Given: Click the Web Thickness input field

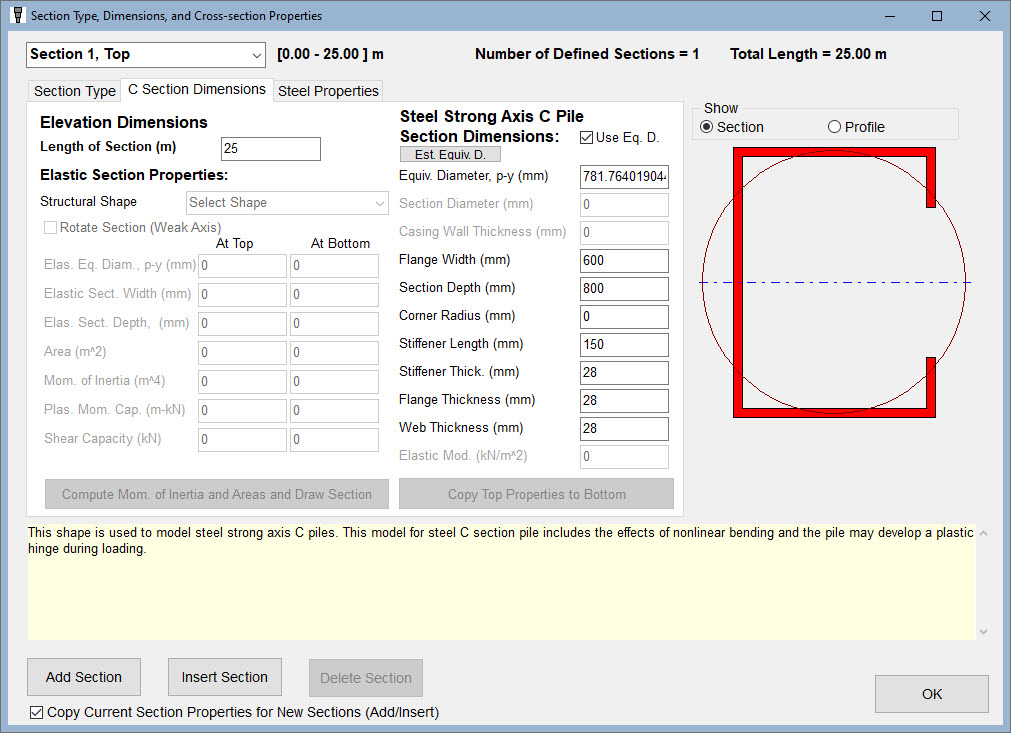Looking at the screenshot, I should pyautogui.click(x=624, y=429).
